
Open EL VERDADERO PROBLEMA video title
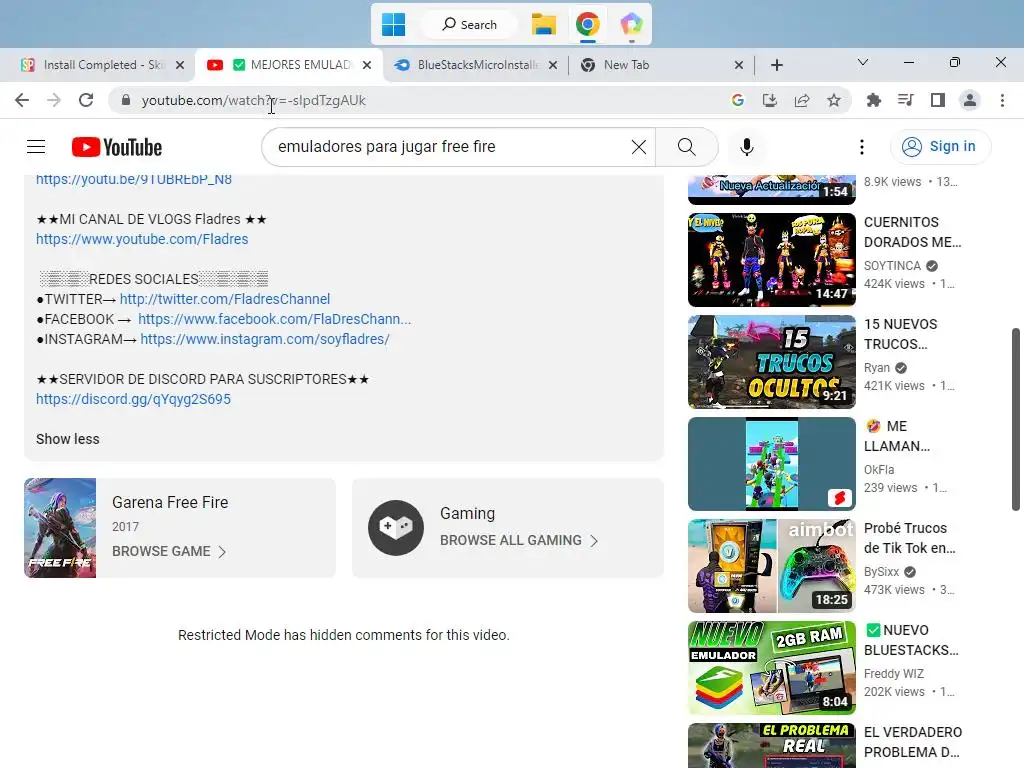913,742
